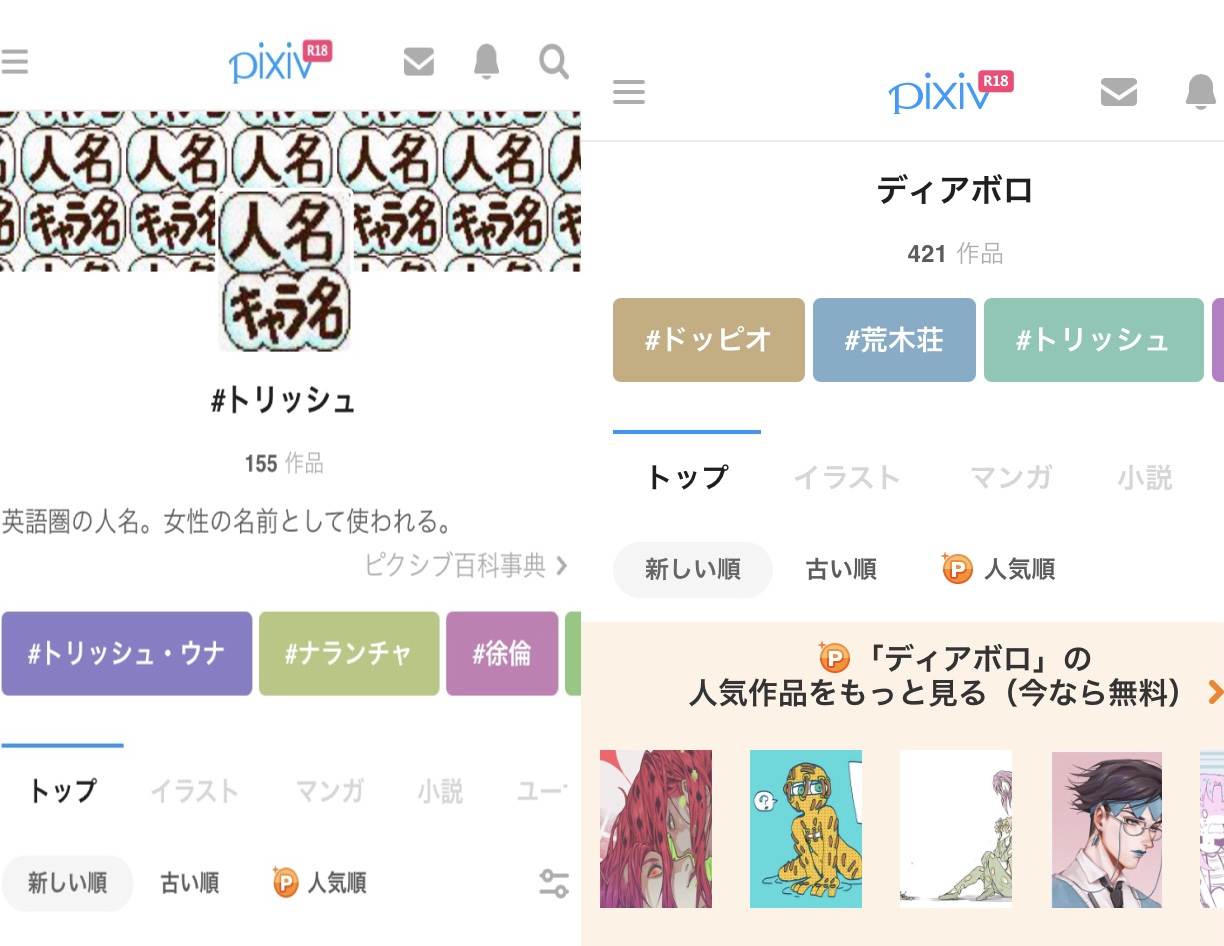The image size is (1224, 946).
Task: Click the pixiv logo on right screen
Action: [950, 91]
